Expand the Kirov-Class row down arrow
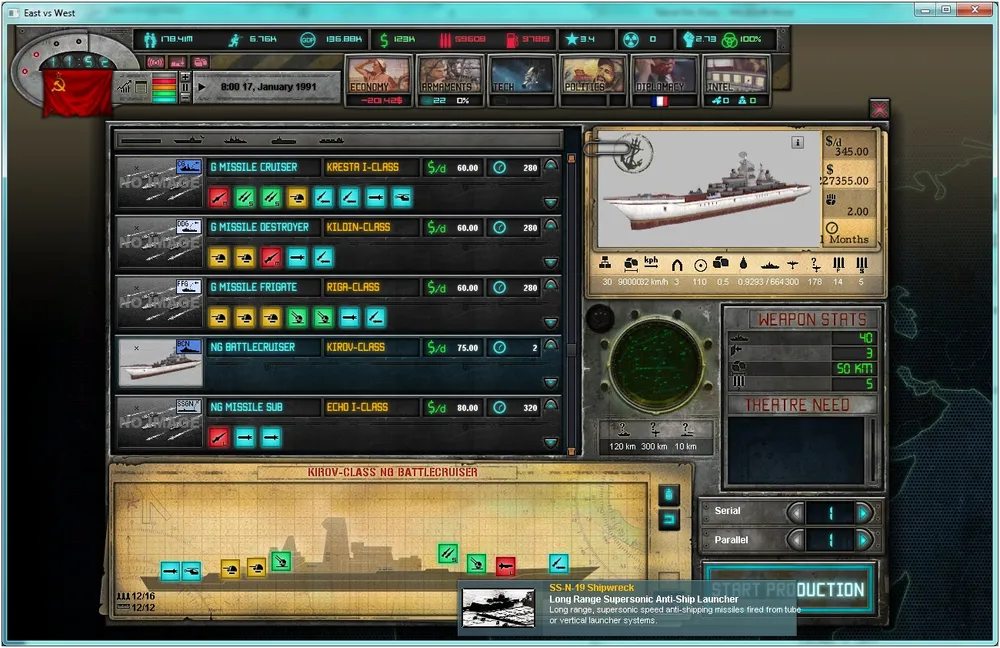 (550, 382)
